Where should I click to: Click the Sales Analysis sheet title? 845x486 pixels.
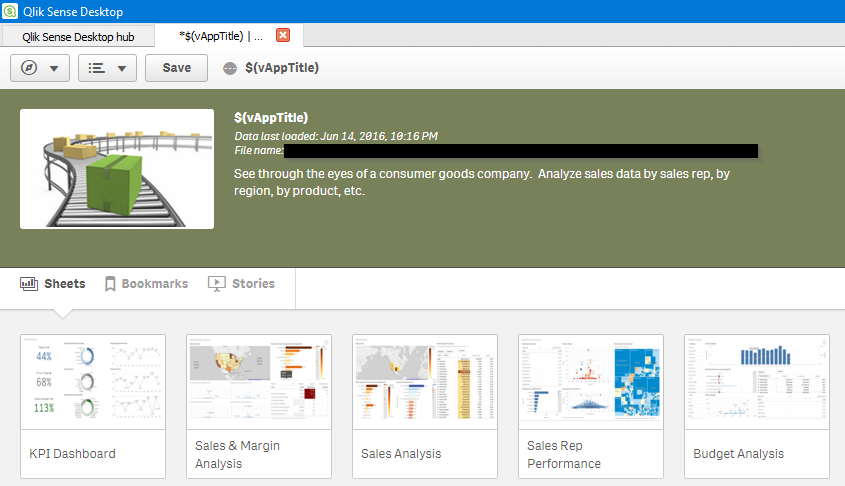point(401,454)
